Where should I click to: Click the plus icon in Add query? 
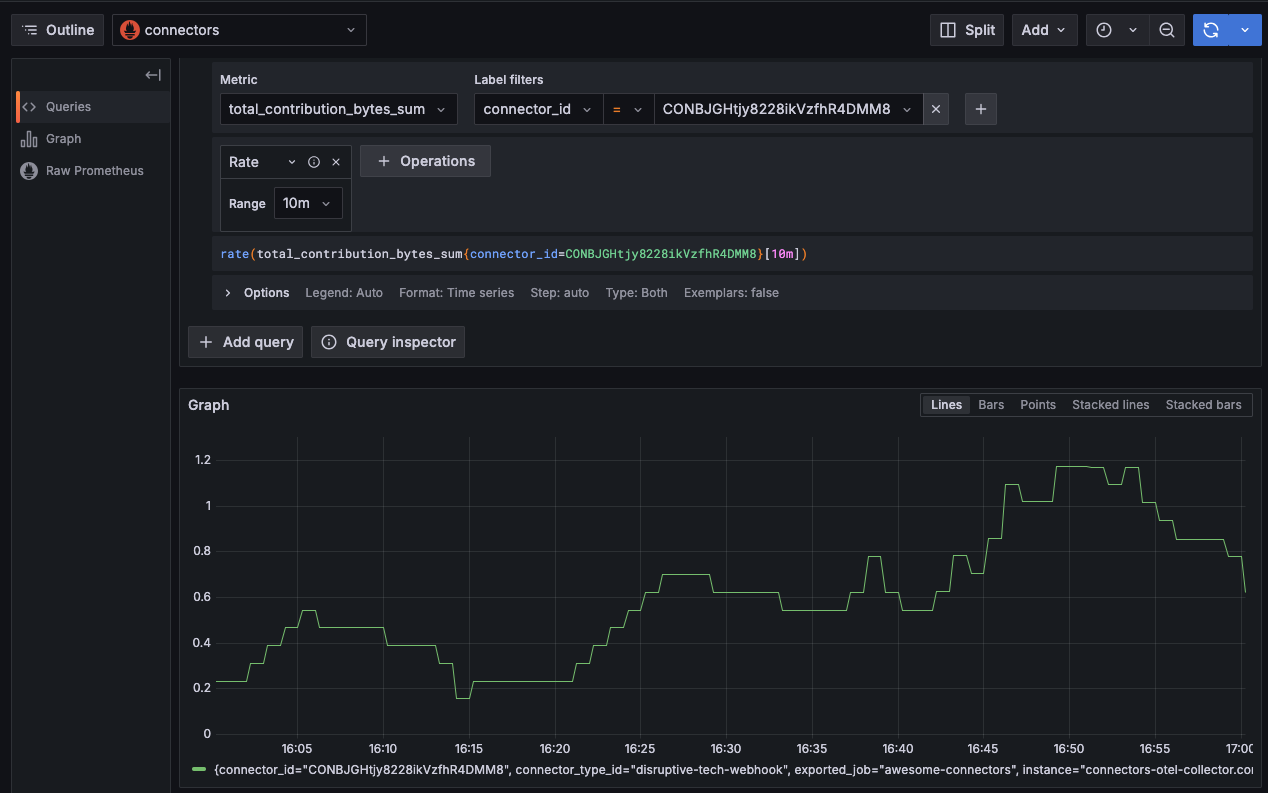pyautogui.click(x=206, y=342)
